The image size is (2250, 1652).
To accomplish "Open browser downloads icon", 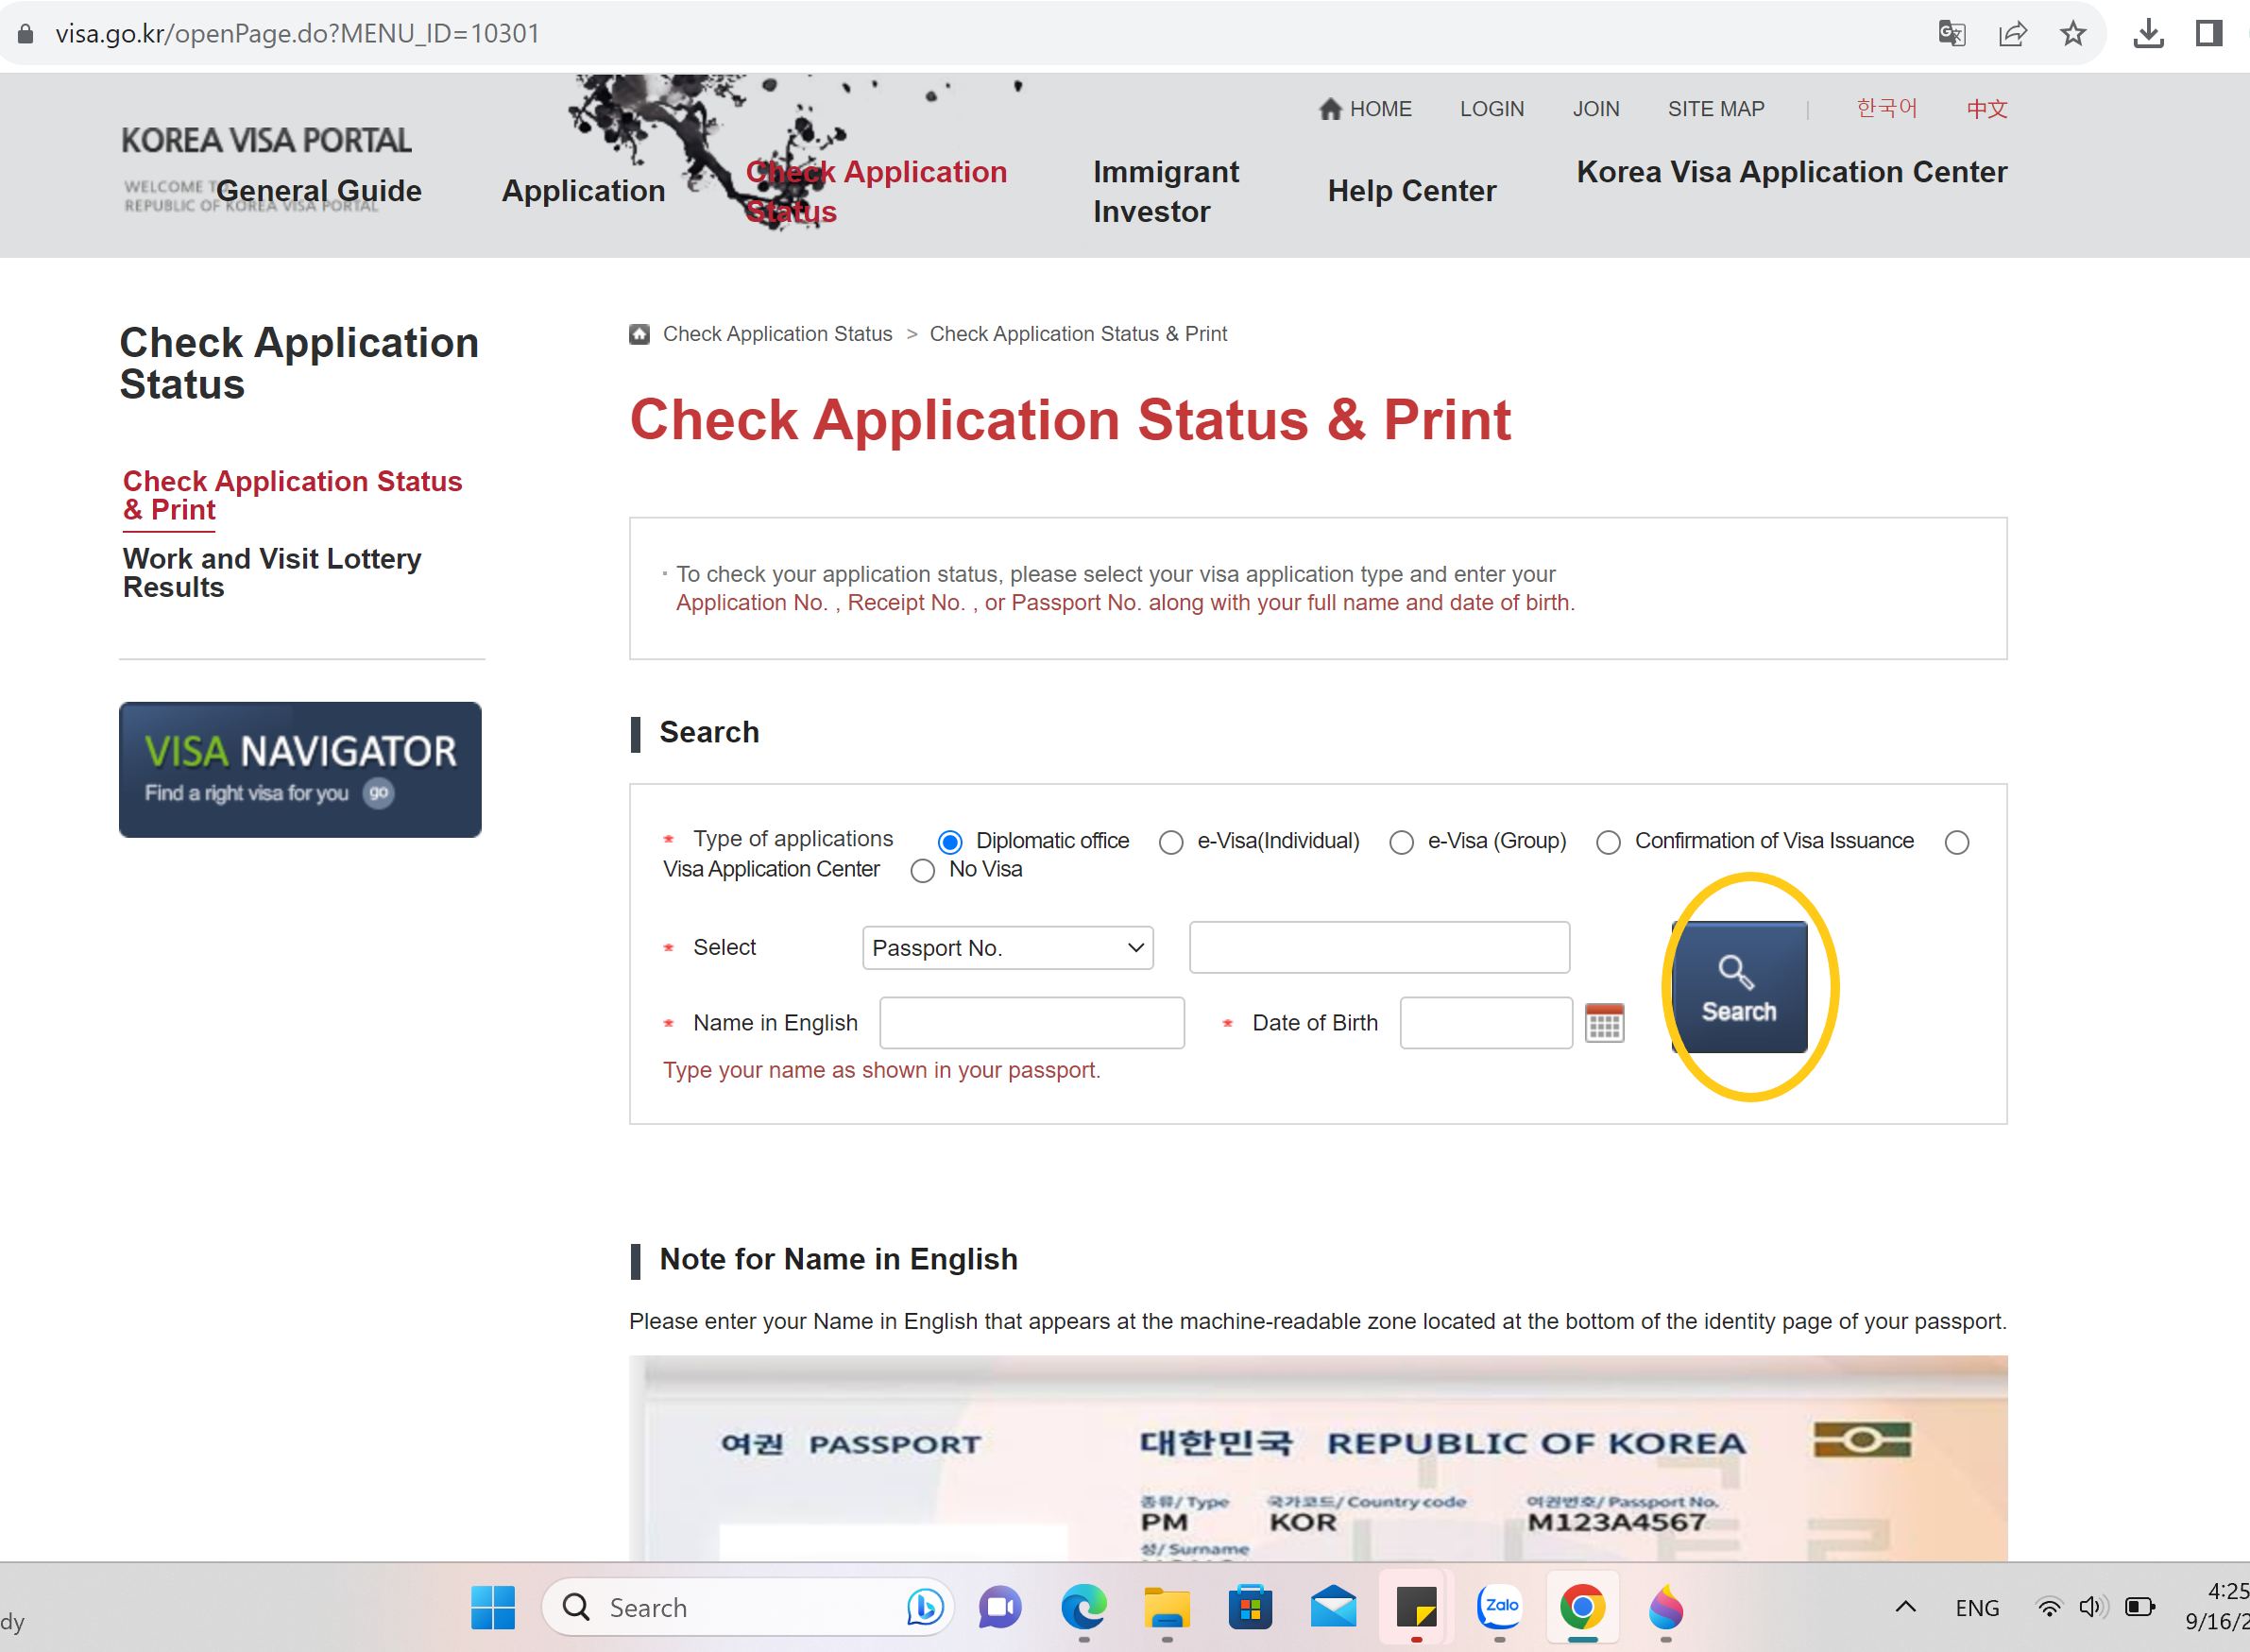I will 2148,34.
